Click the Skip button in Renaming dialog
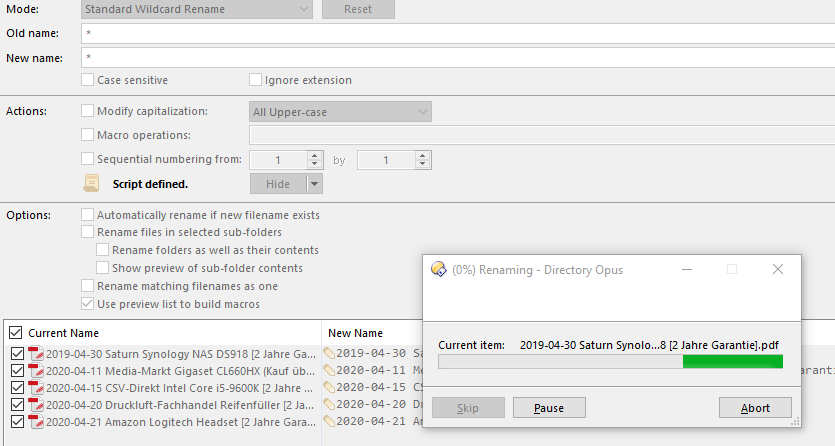 pyautogui.click(x=468, y=408)
